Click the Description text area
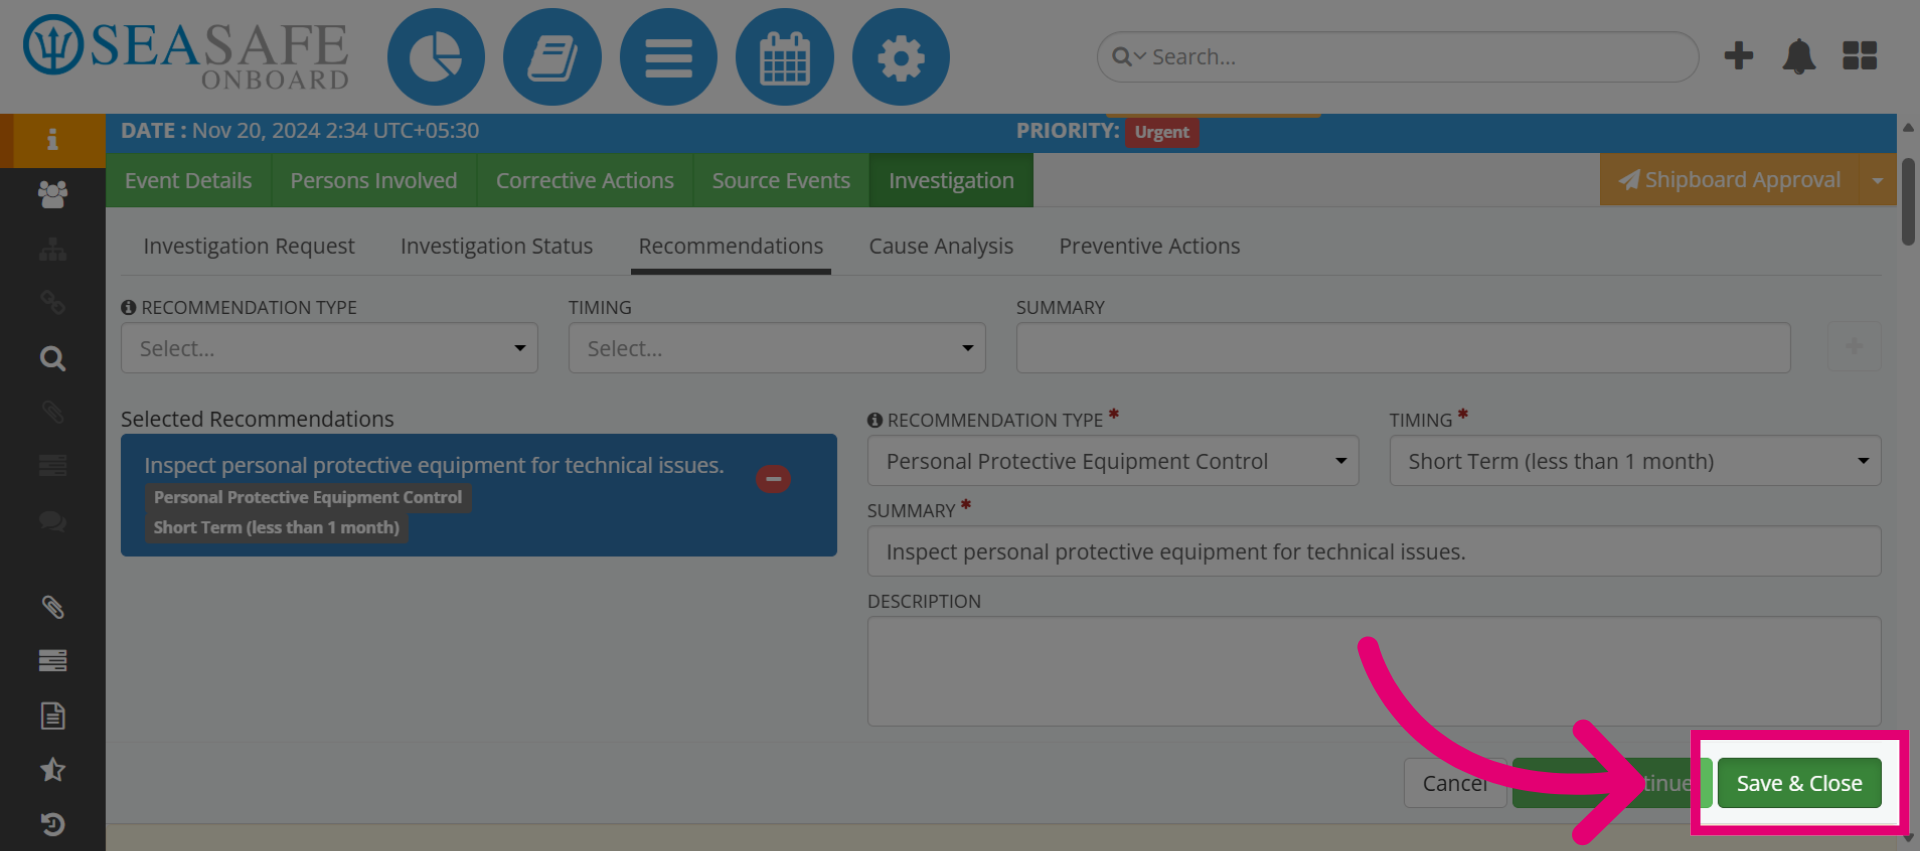The image size is (1920, 851). [x=1374, y=671]
